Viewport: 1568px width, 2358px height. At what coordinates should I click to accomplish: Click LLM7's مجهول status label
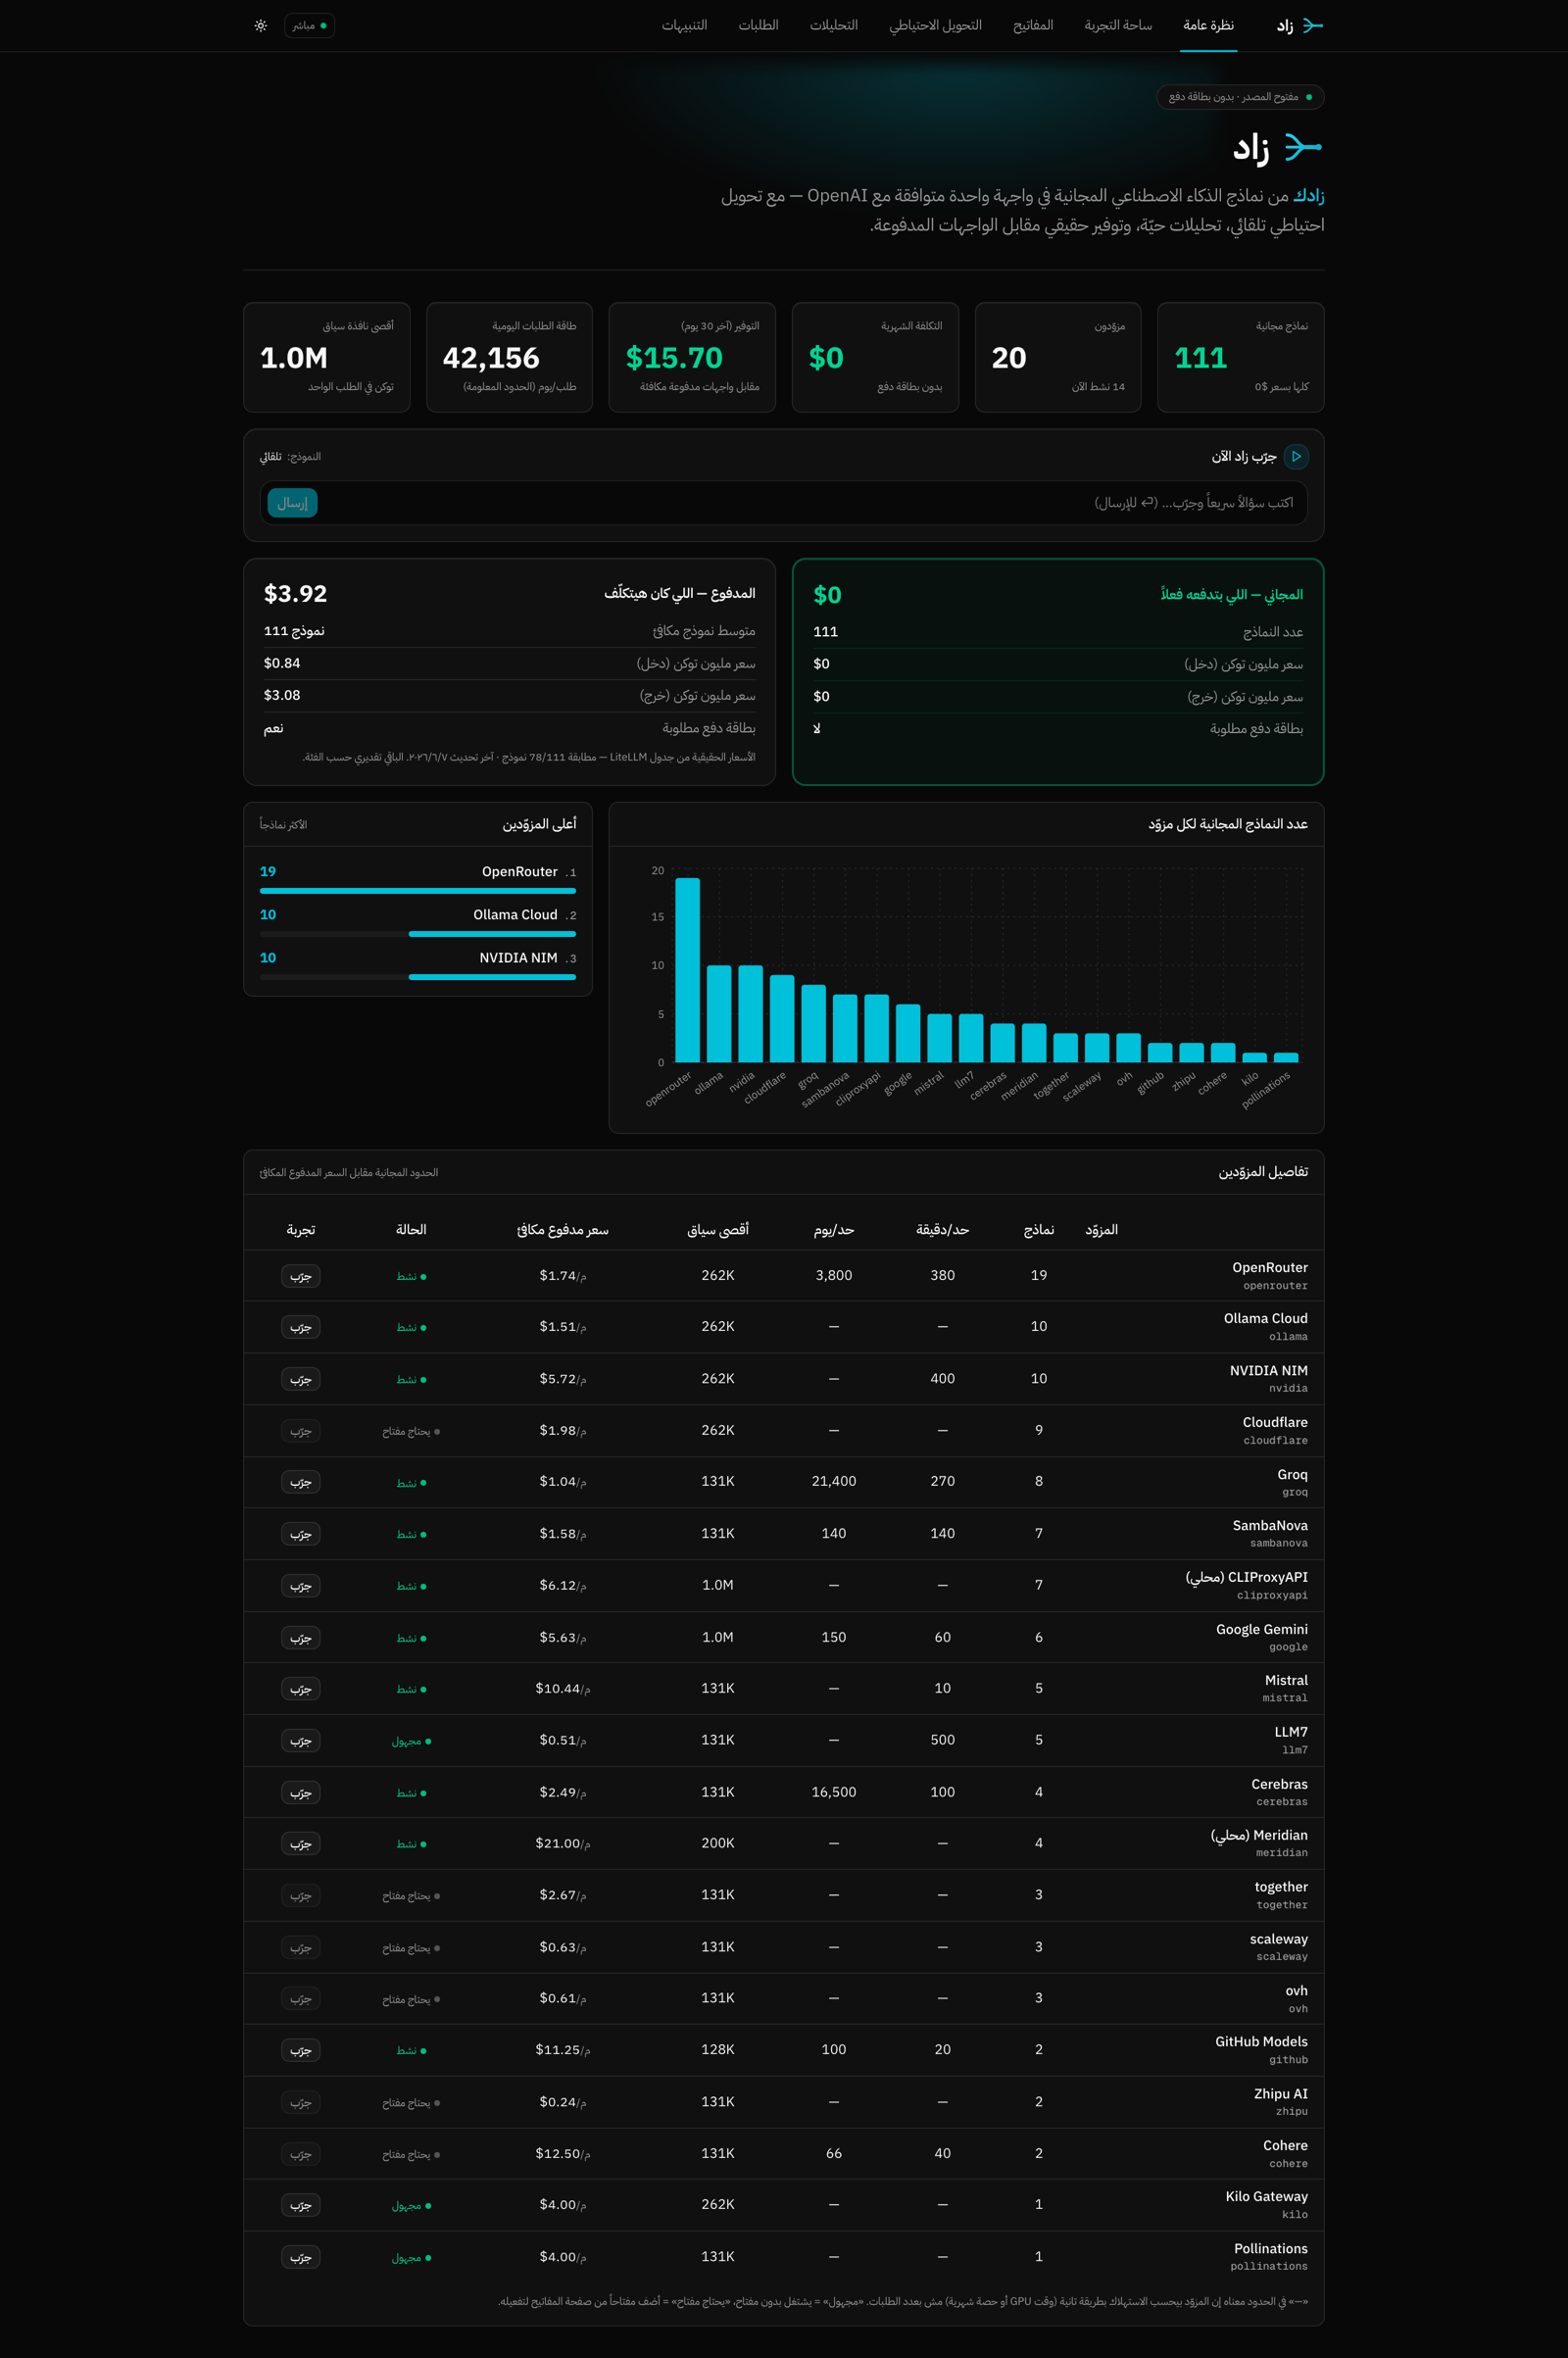click(x=411, y=1741)
